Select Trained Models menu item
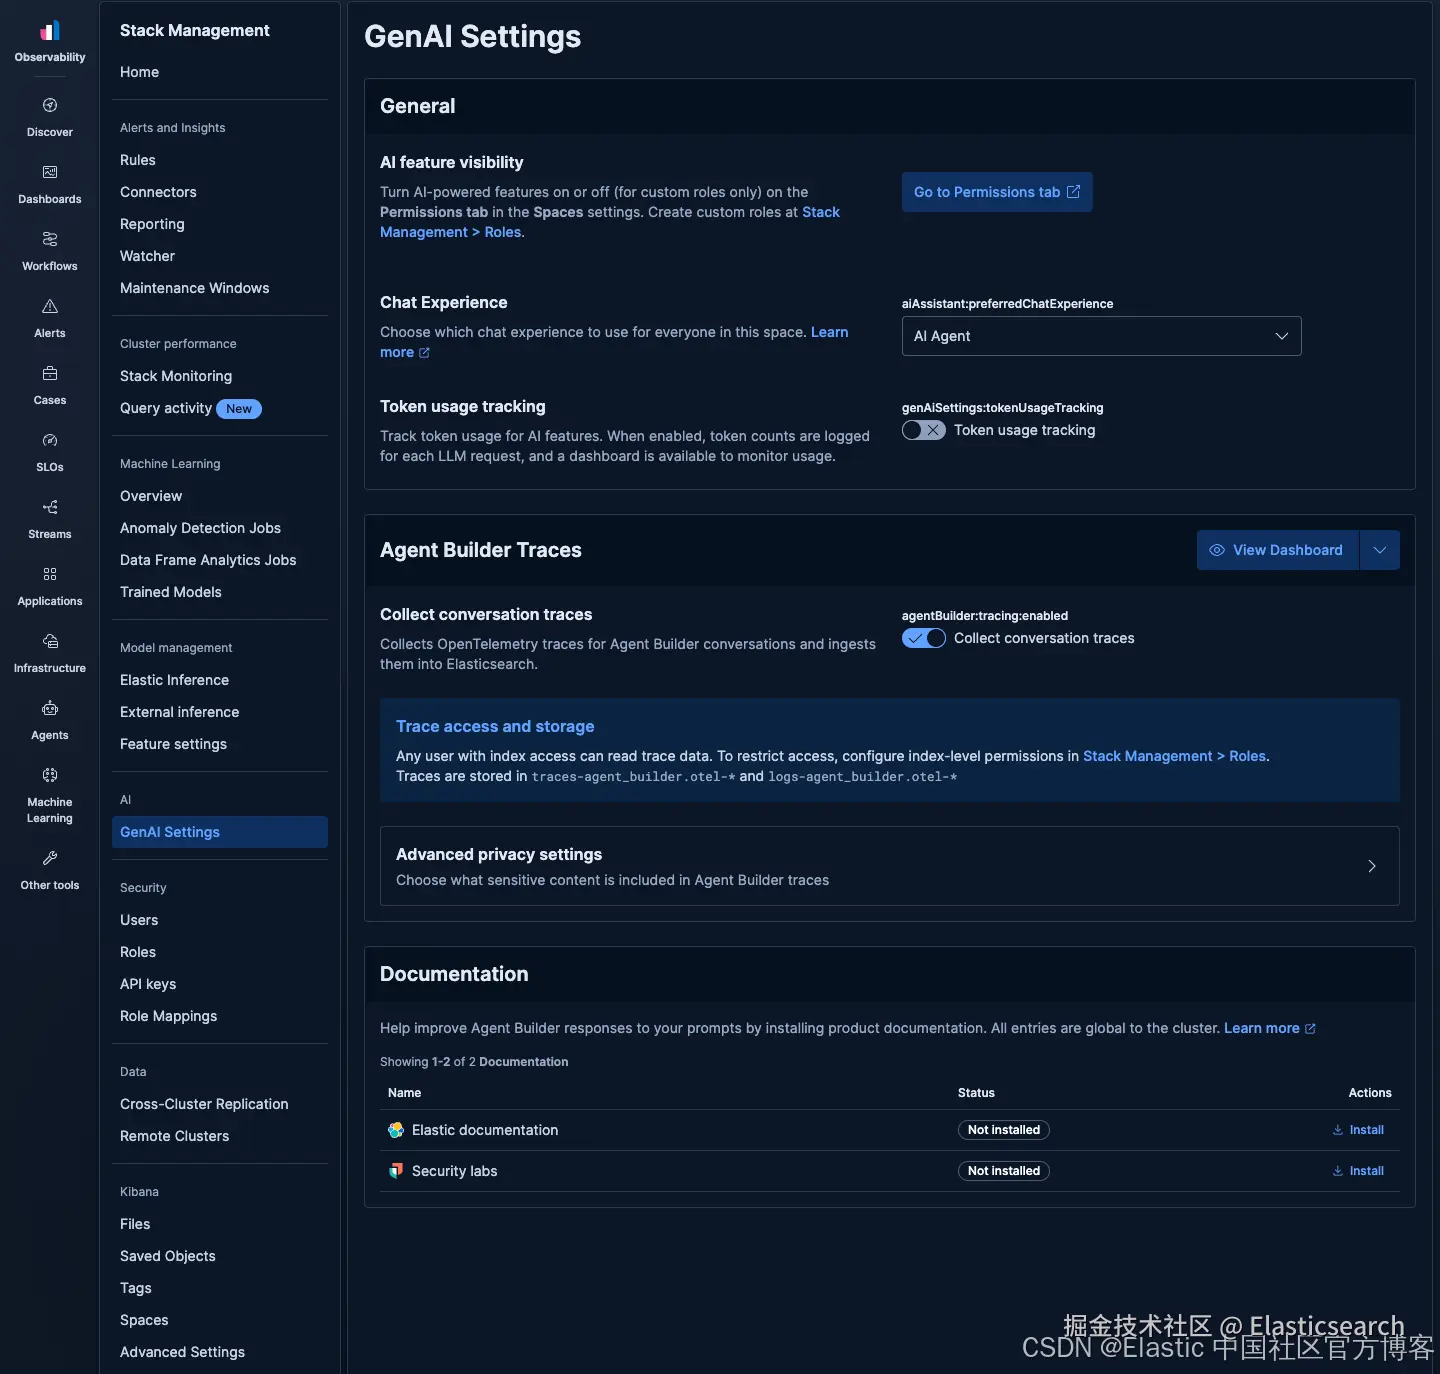The image size is (1440, 1374). [171, 592]
